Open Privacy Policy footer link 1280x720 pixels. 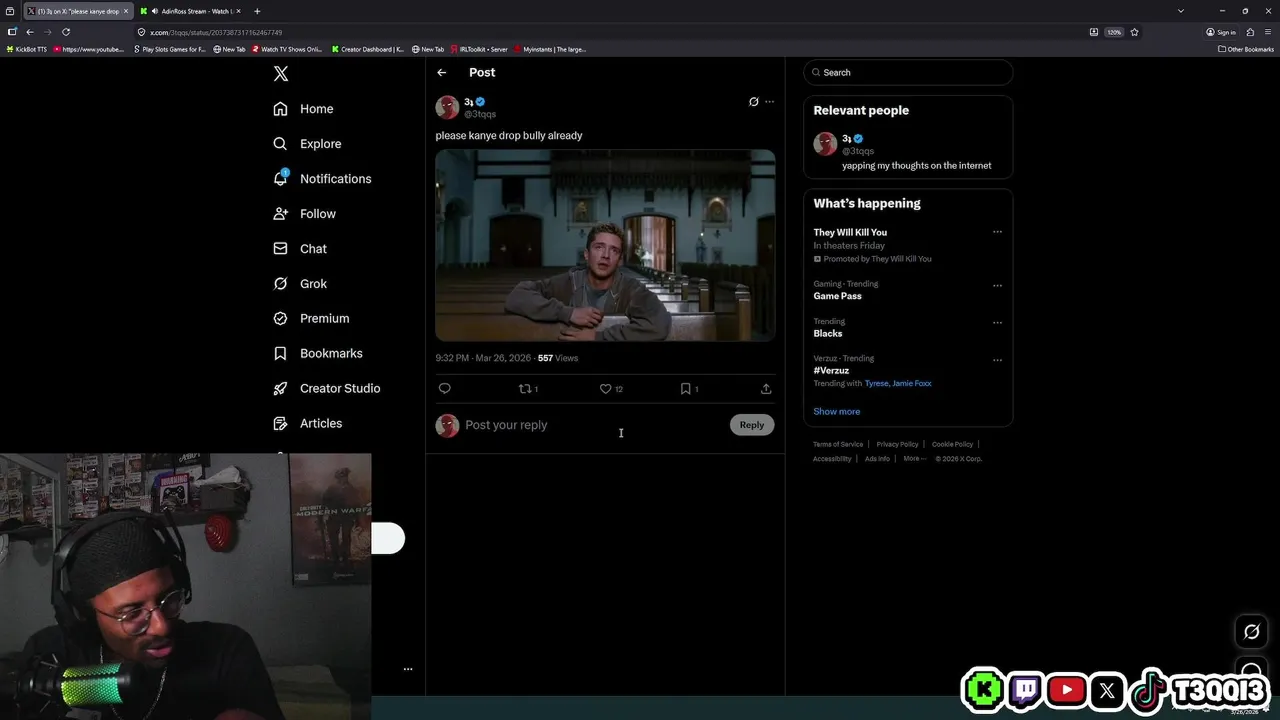(x=897, y=444)
